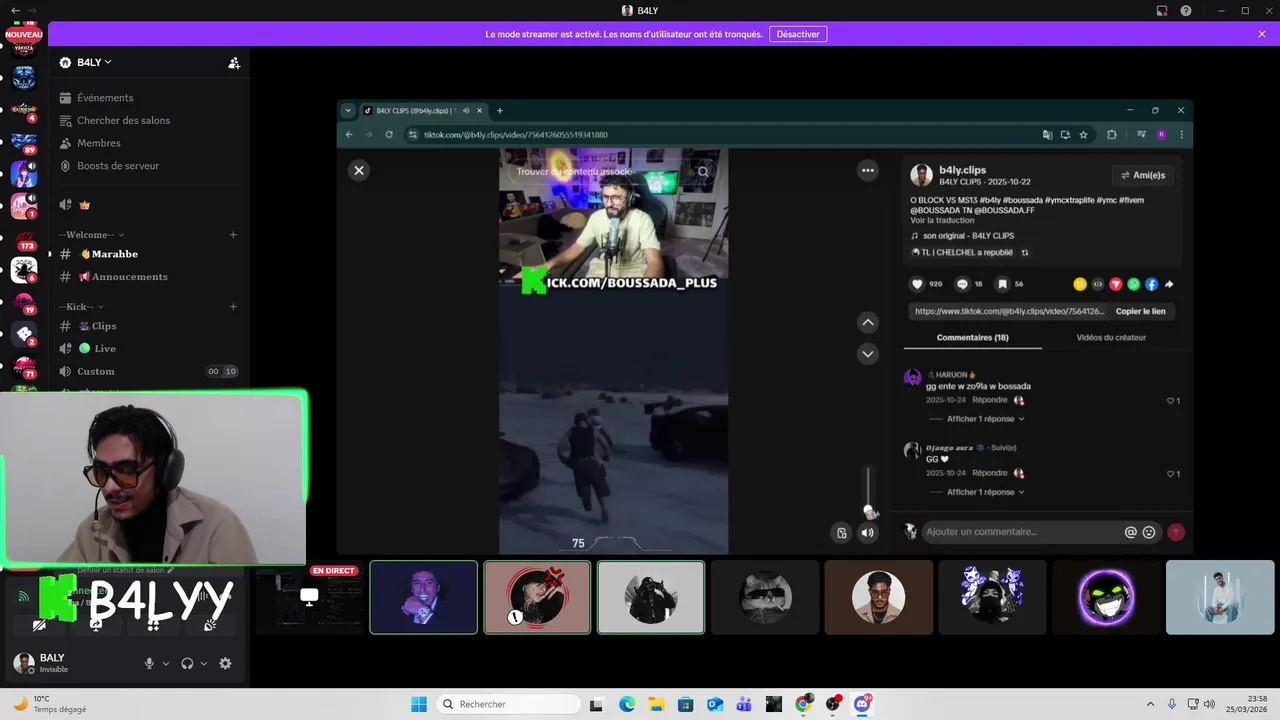This screenshot has height=720, width=1280.
Task: Deactivate streamer mode with Désactiver button
Action: [x=798, y=34]
